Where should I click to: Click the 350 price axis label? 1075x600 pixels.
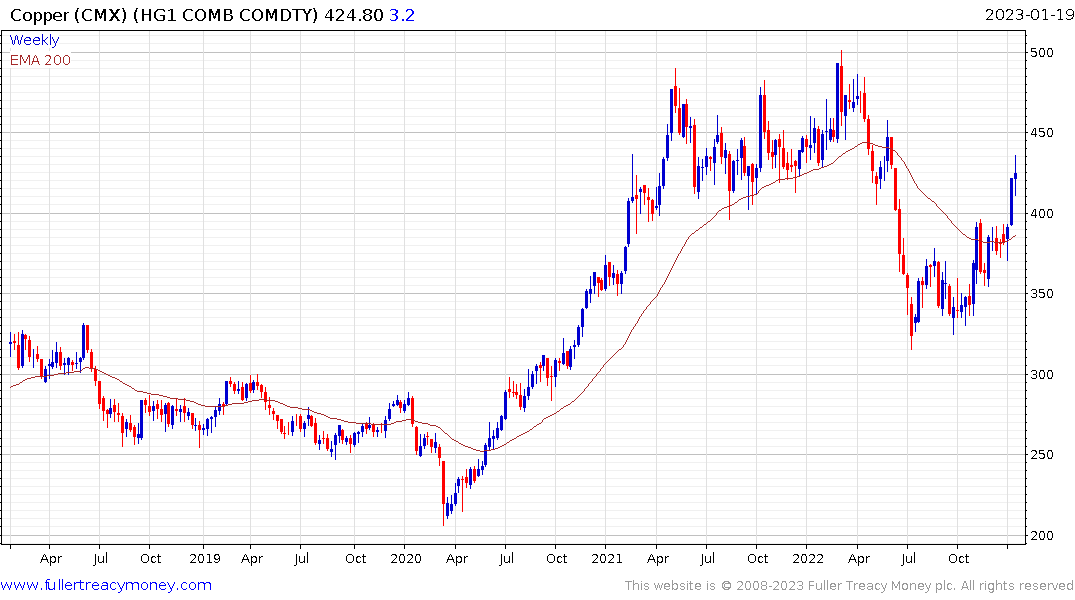[x=1041, y=294]
